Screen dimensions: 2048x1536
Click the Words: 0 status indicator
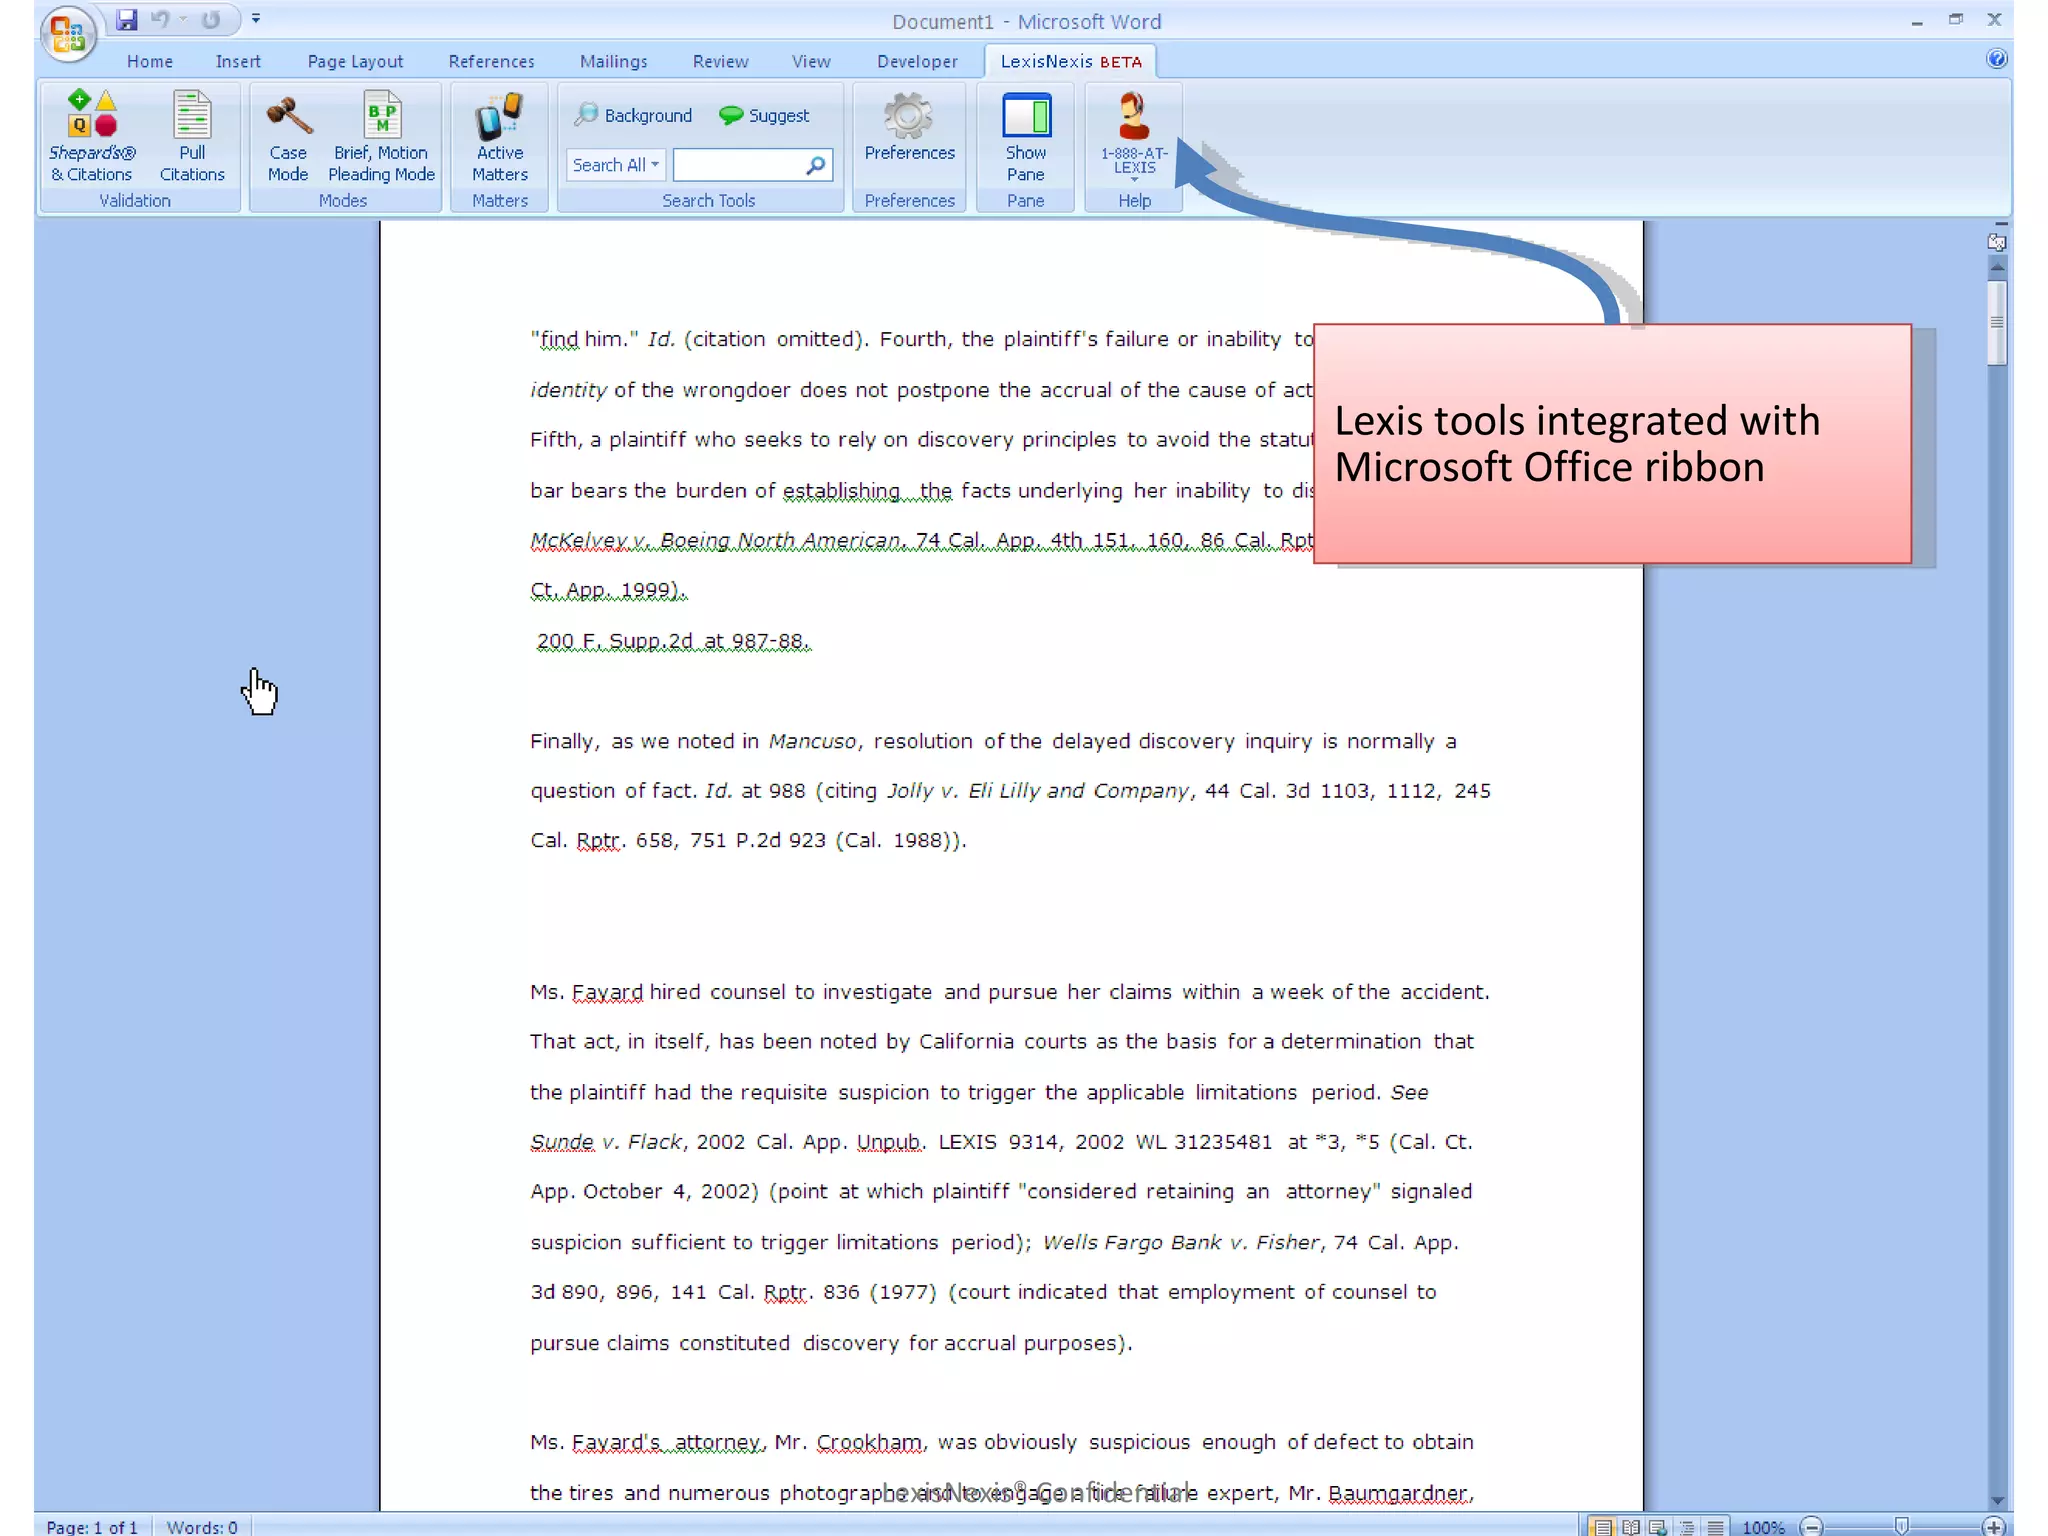click(202, 1526)
